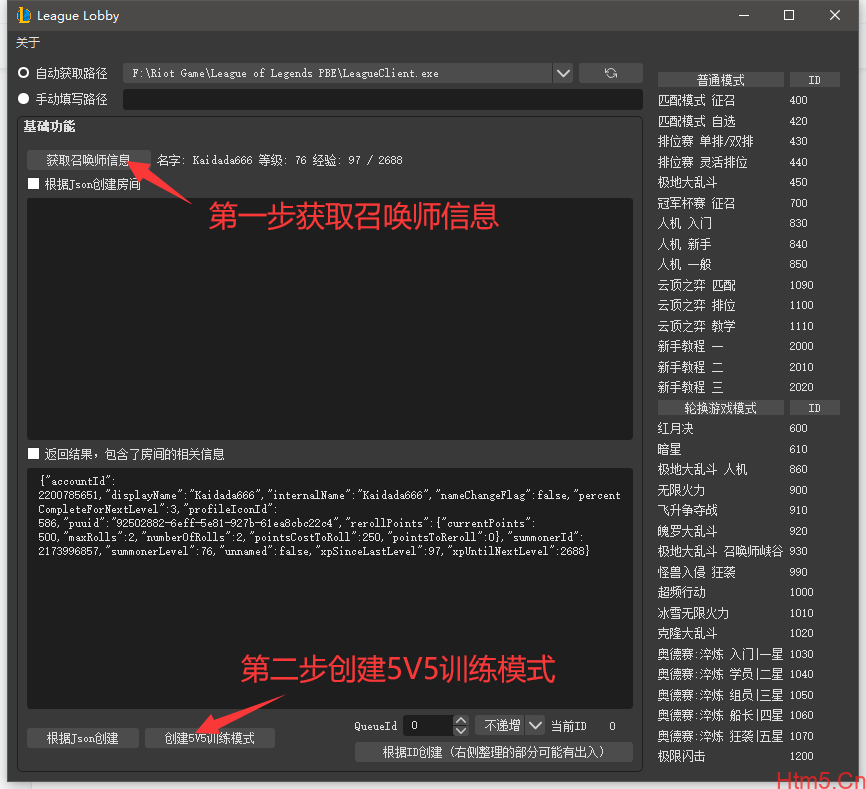Viewport: 866px width, 789px height.
Task: Select the 手动填写路径 radio button
Action: (x=23, y=99)
